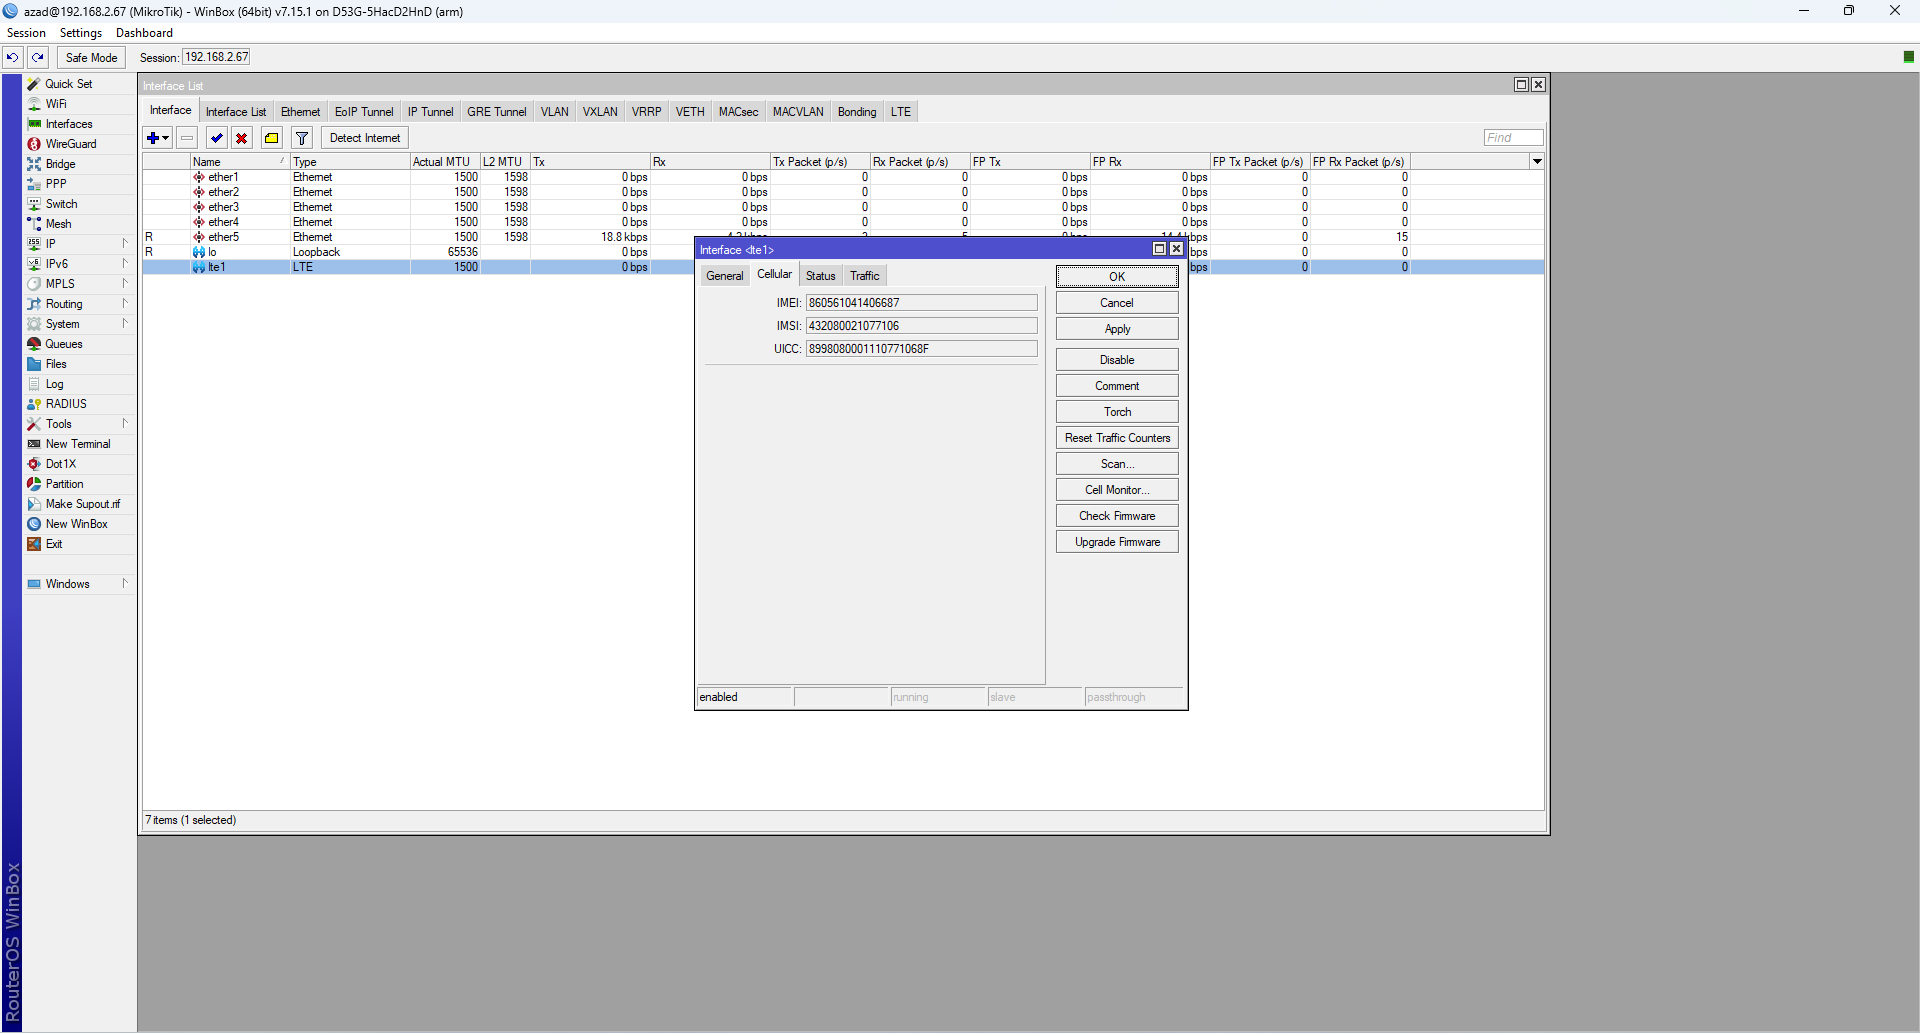This screenshot has height=1033, width=1920.
Task: Click the Cell Monitor... button
Action: point(1117,490)
